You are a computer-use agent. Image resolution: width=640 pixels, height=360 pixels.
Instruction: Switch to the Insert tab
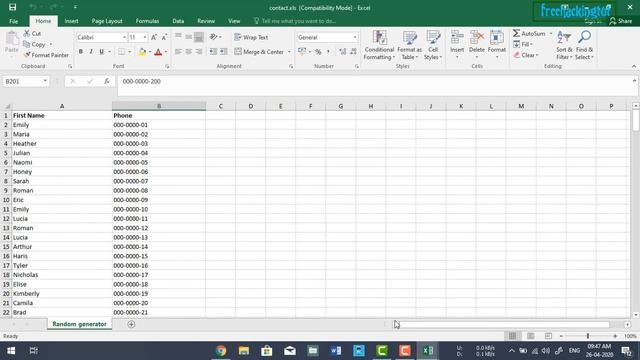click(x=71, y=21)
